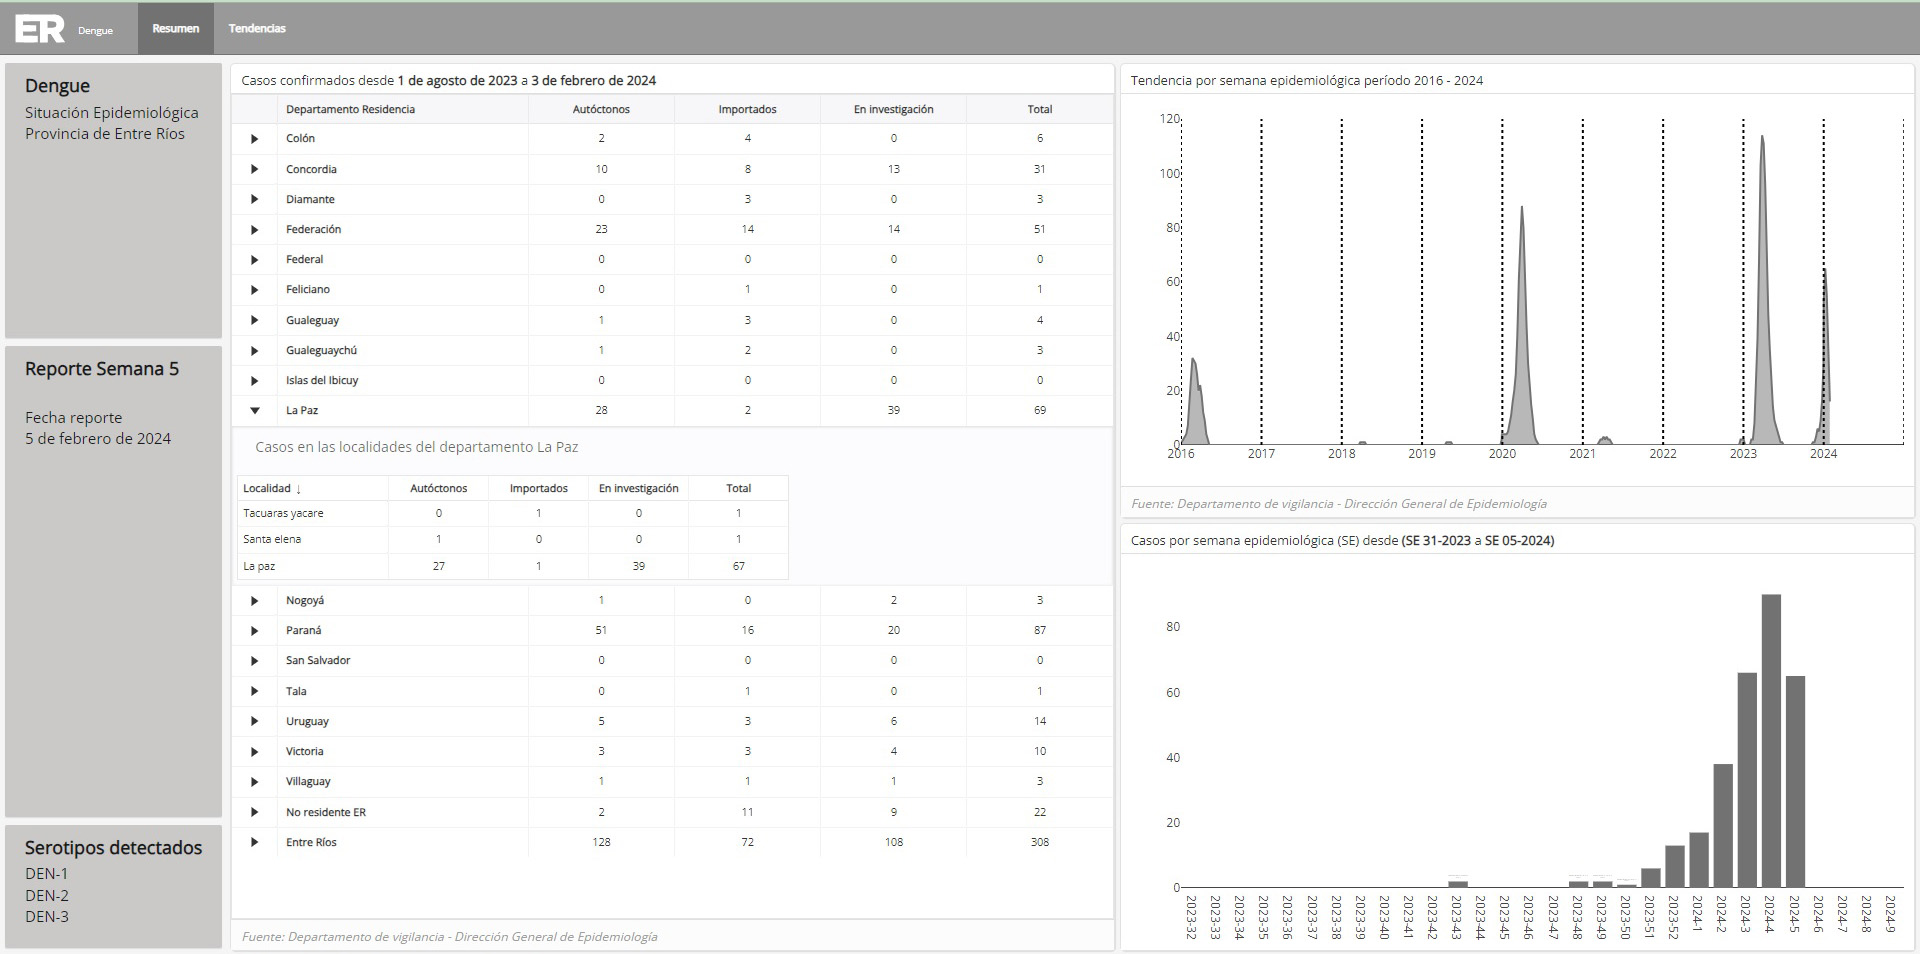Image resolution: width=1920 pixels, height=954 pixels.
Task: Expand the Diamante department row
Action: click(x=254, y=200)
